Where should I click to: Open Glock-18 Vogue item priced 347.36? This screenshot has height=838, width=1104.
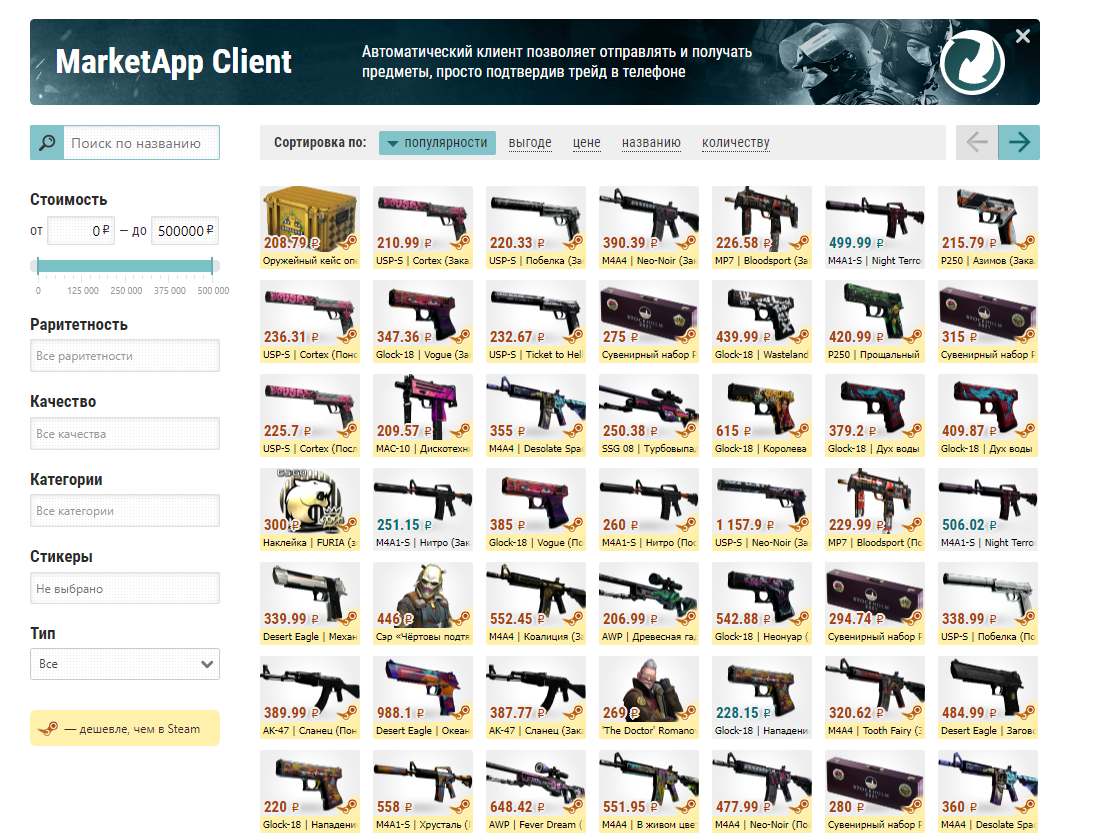tap(422, 321)
